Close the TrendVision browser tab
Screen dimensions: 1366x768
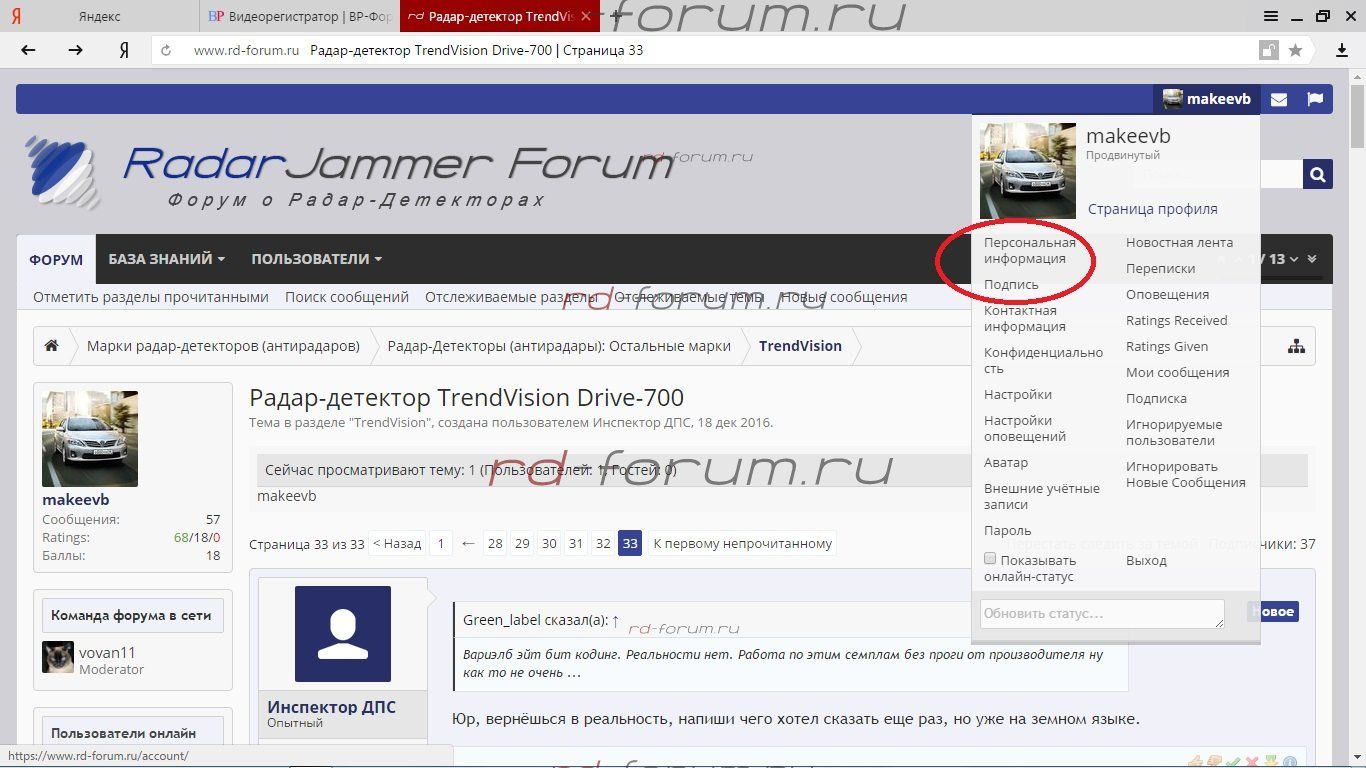click(x=586, y=16)
